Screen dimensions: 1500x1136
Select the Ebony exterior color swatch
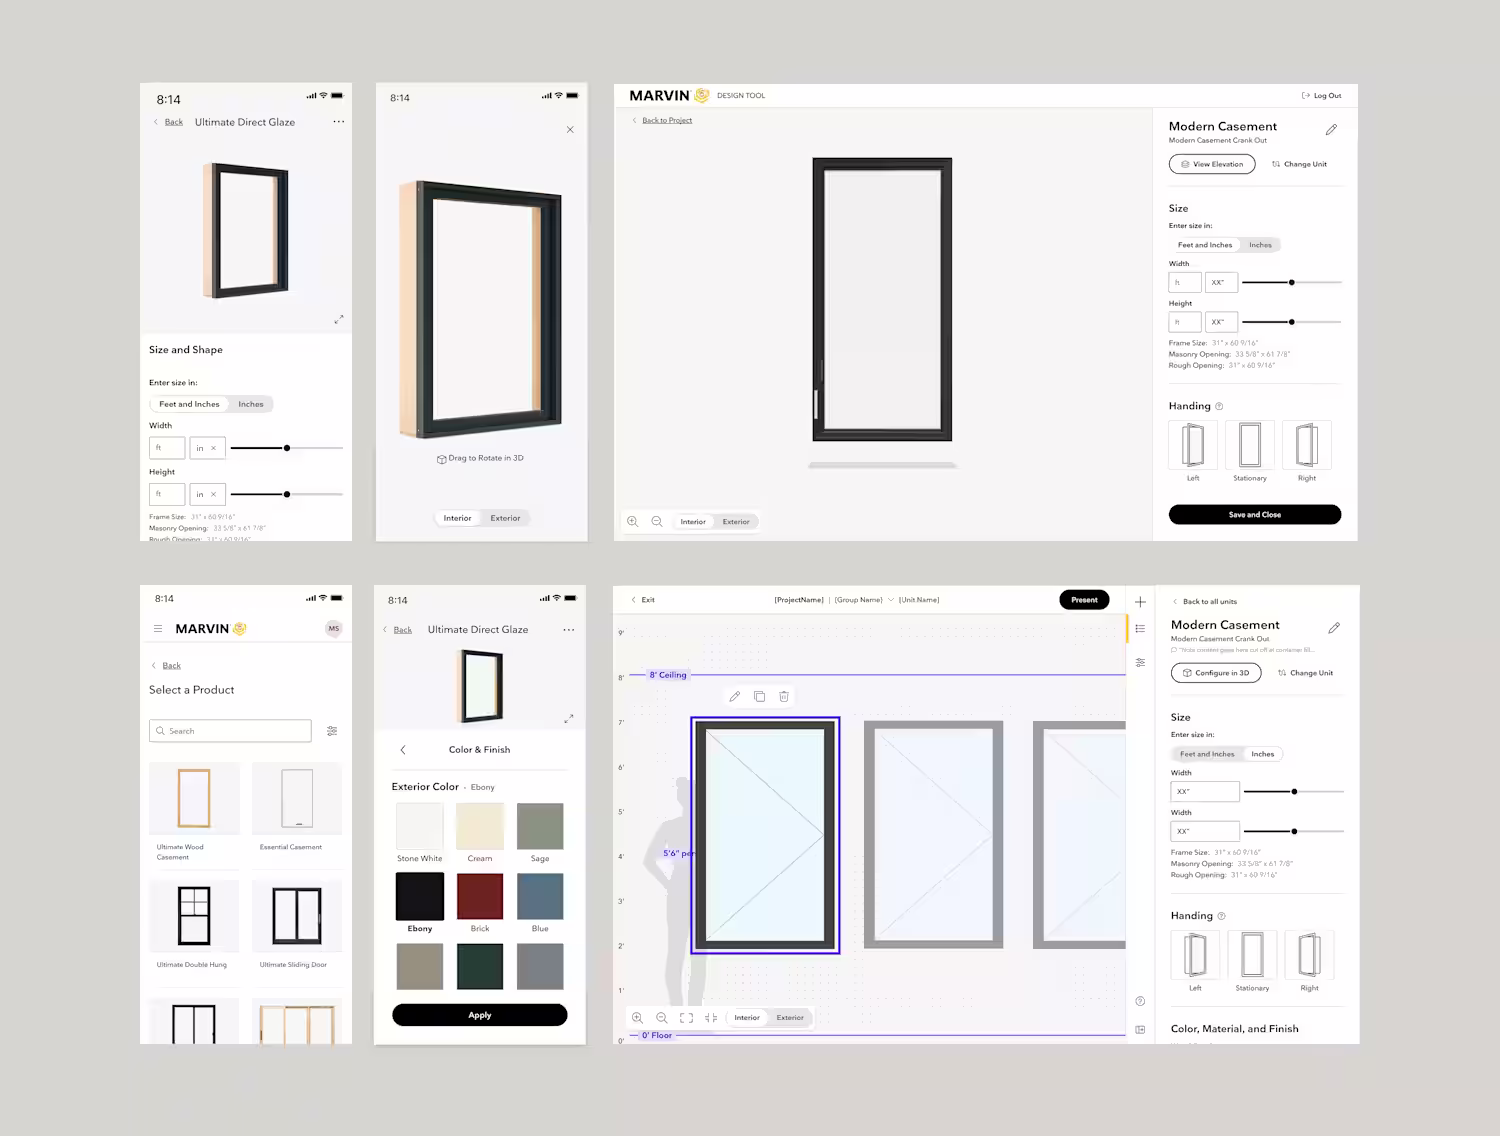pos(420,896)
